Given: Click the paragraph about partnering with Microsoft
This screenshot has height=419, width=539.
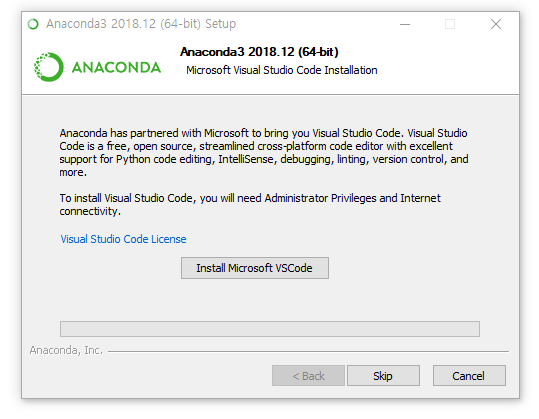Looking at the screenshot, I should 264,152.
